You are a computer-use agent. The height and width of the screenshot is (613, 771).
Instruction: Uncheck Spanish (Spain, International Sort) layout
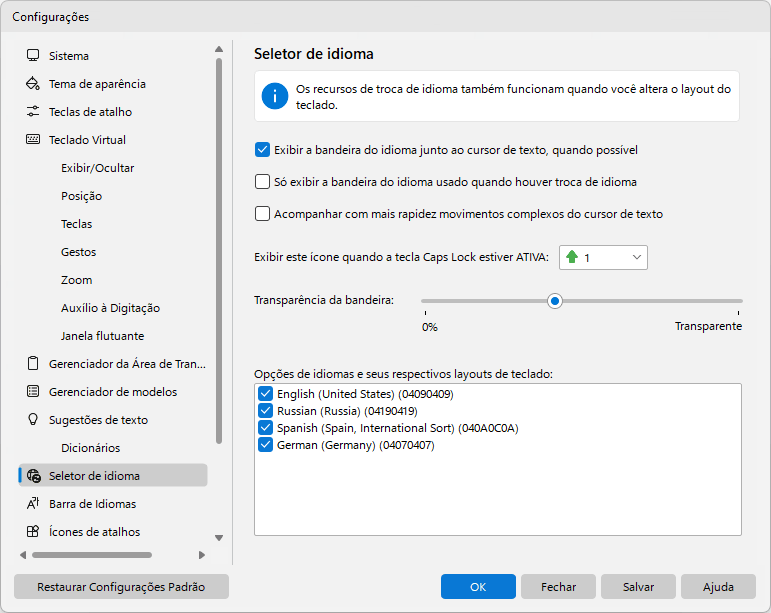tap(266, 428)
